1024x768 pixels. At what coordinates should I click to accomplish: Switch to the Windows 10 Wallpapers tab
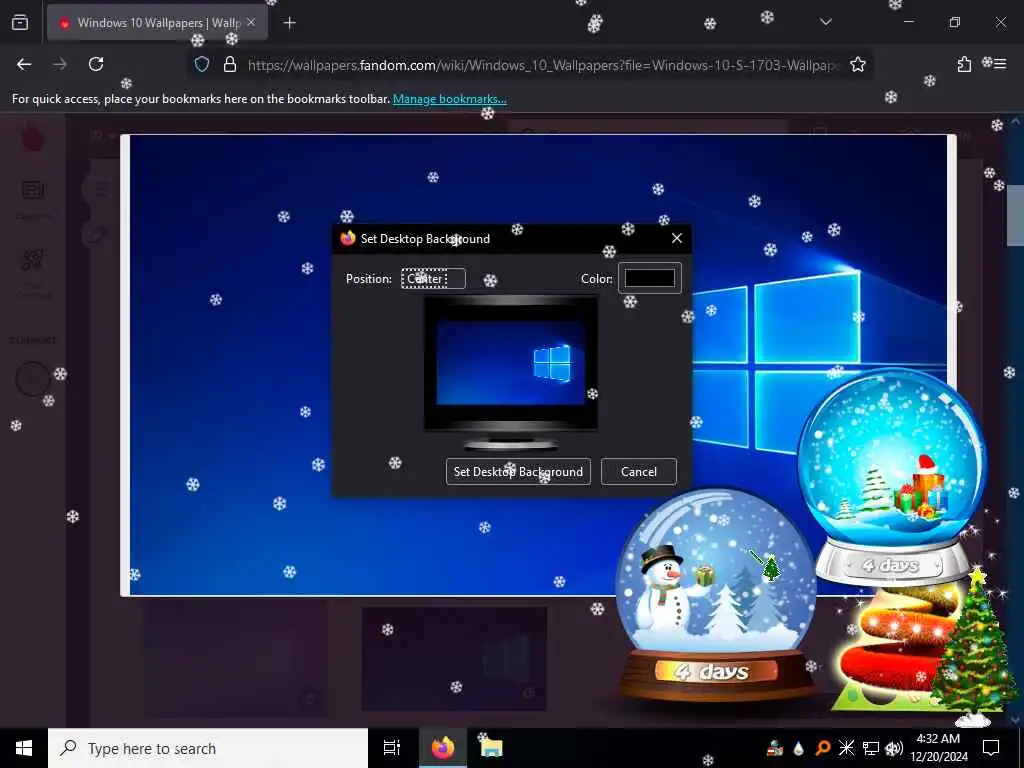[x=157, y=23]
